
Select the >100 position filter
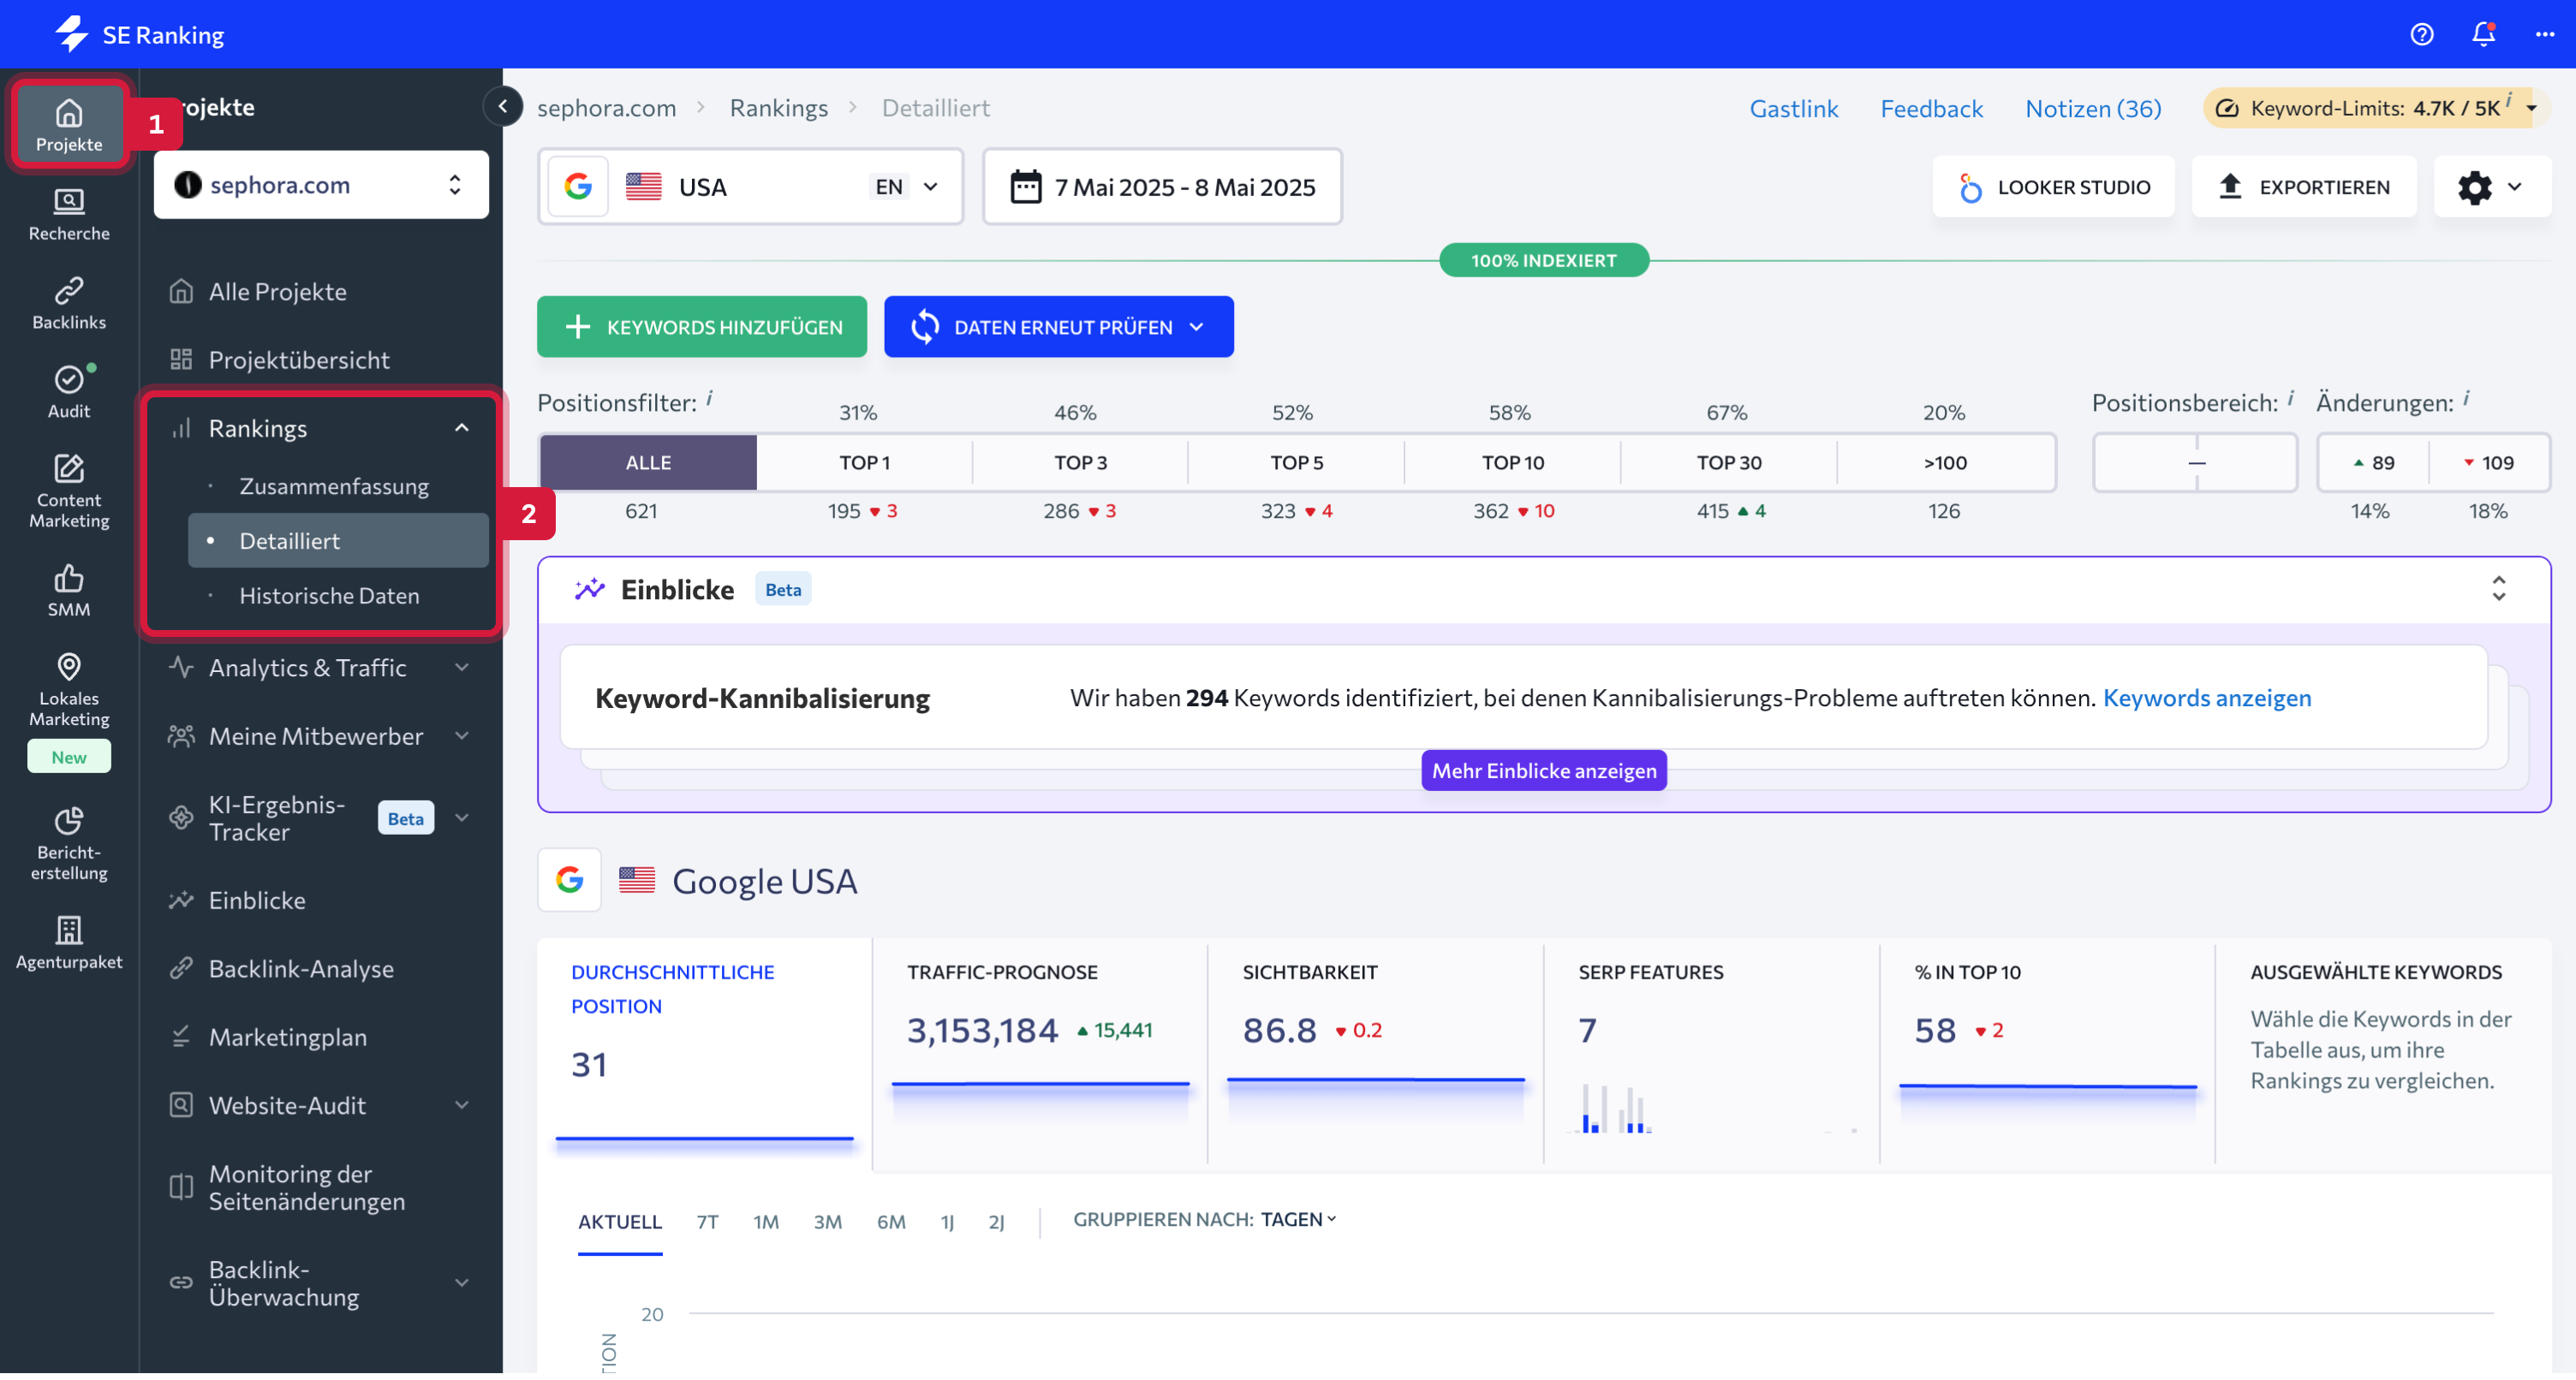pos(1944,463)
